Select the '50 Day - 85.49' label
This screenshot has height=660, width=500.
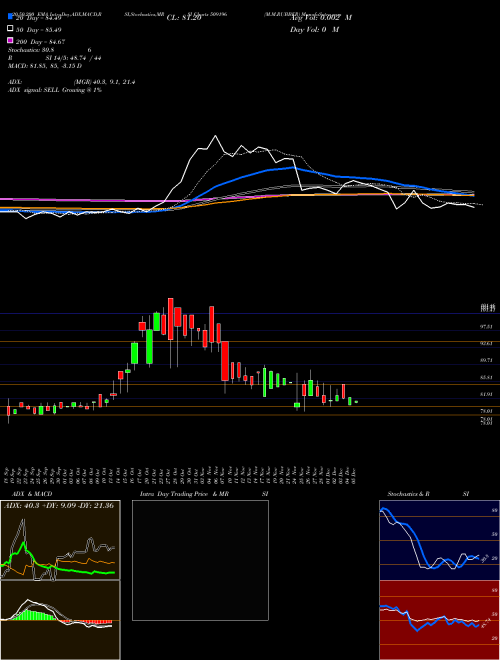coord(39,30)
